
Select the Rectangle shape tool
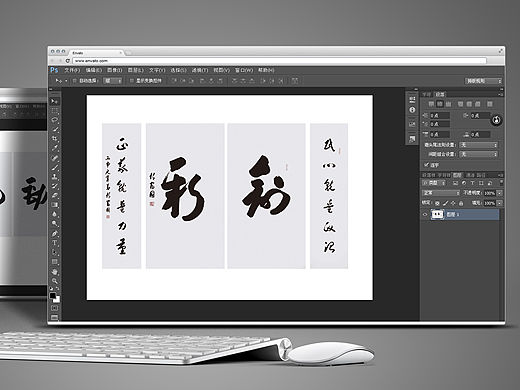coord(54,262)
